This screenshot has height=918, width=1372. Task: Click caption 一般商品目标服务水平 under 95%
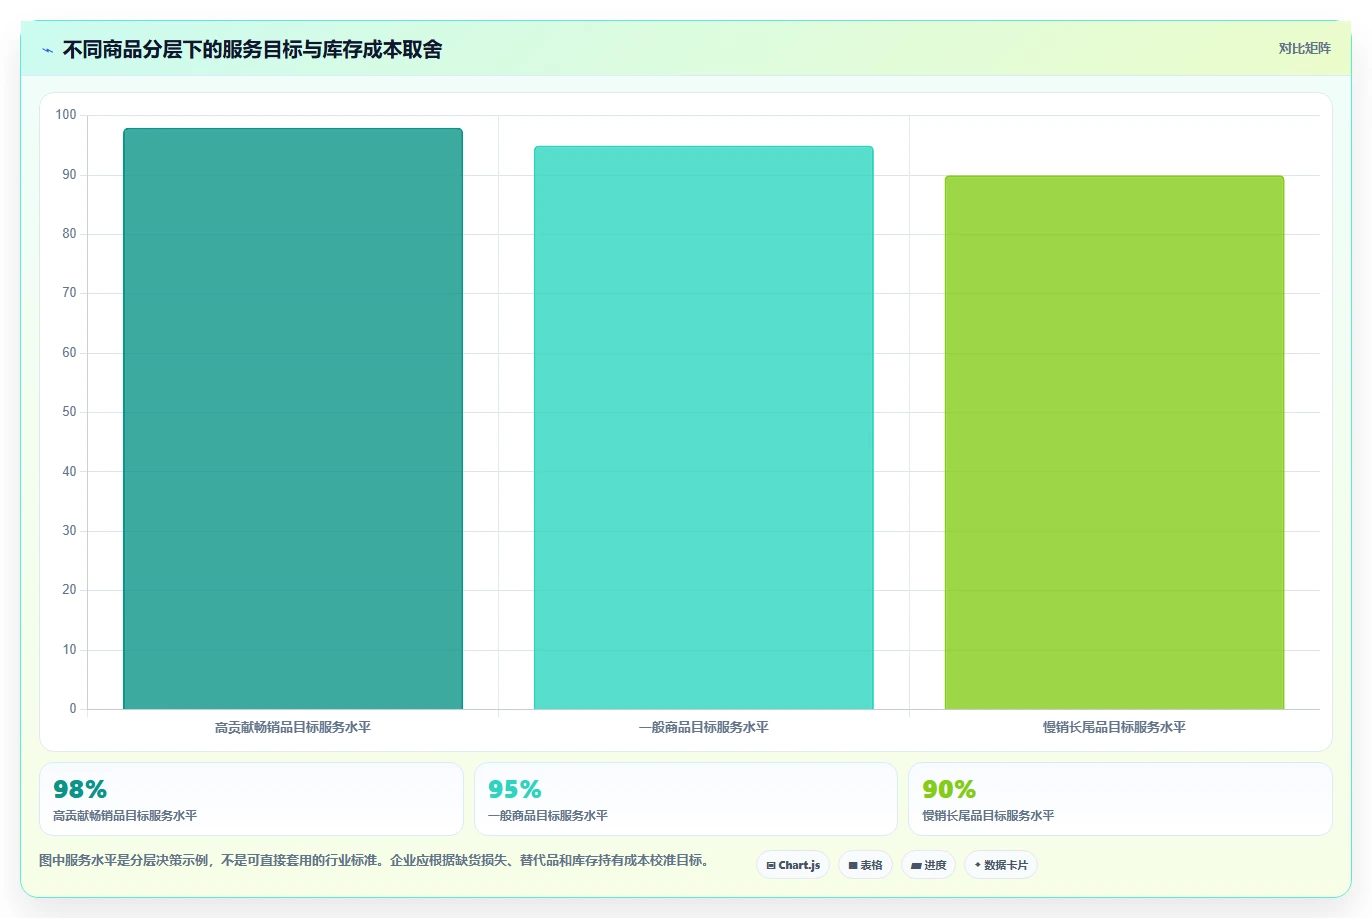coord(548,816)
